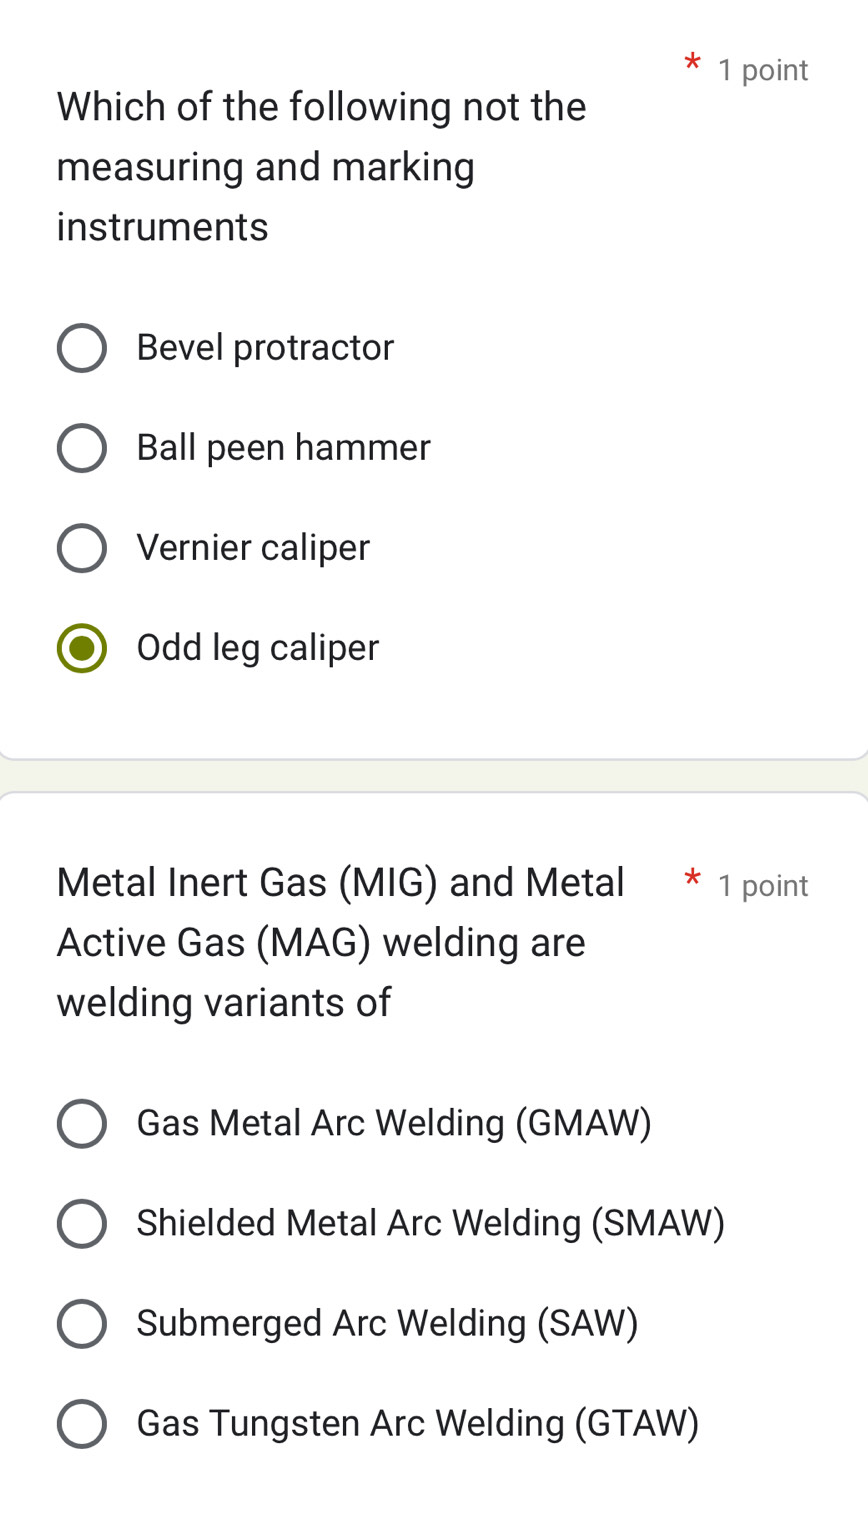The image size is (868, 1521).
Task: Click the measuring and marking instruments question
Action: tap(321, 167)
